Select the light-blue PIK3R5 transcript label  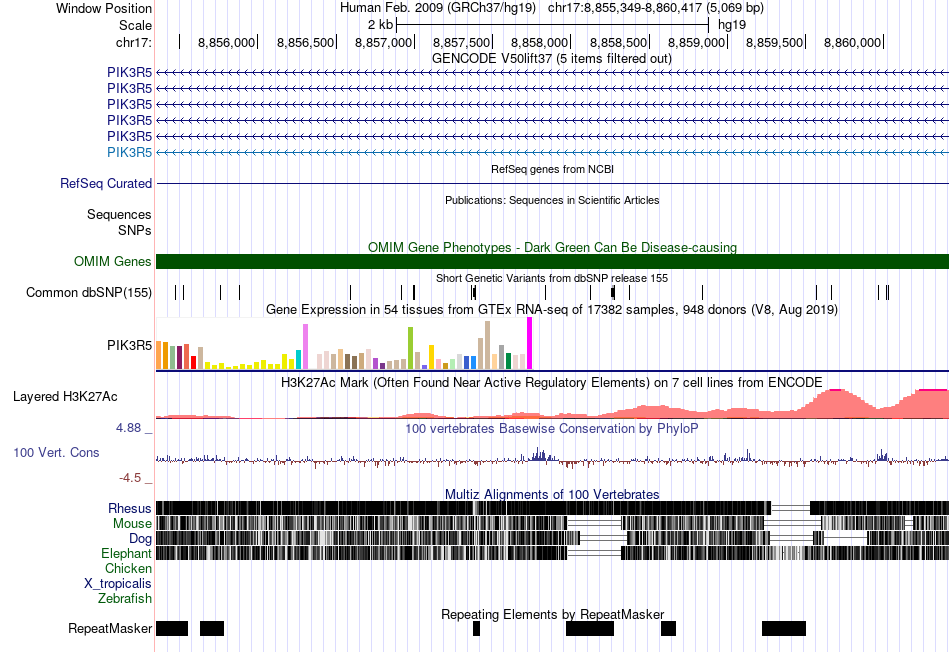[x=129, y=152]
